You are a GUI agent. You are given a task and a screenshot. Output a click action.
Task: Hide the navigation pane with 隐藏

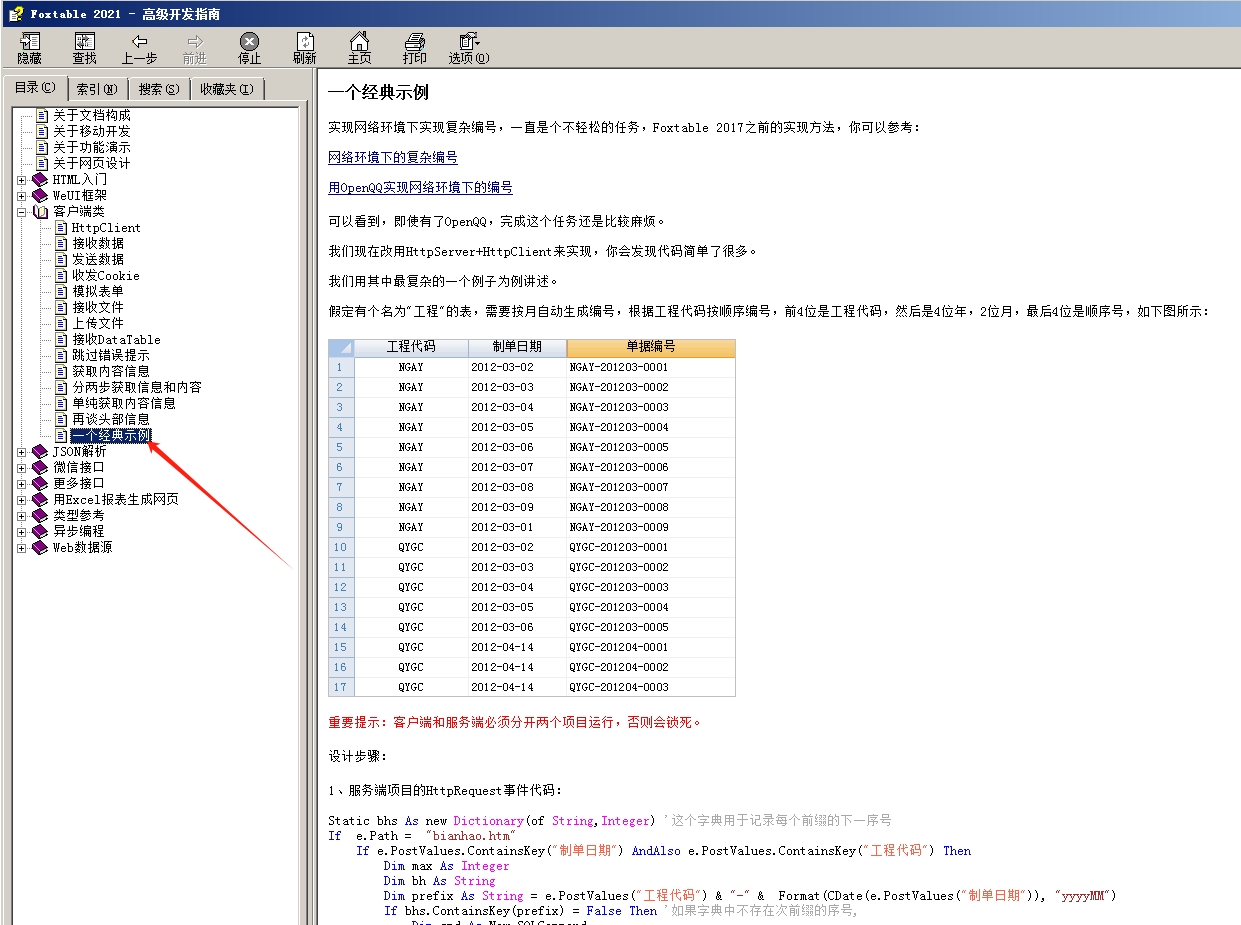pyautogui.click(x=30, y=48)
